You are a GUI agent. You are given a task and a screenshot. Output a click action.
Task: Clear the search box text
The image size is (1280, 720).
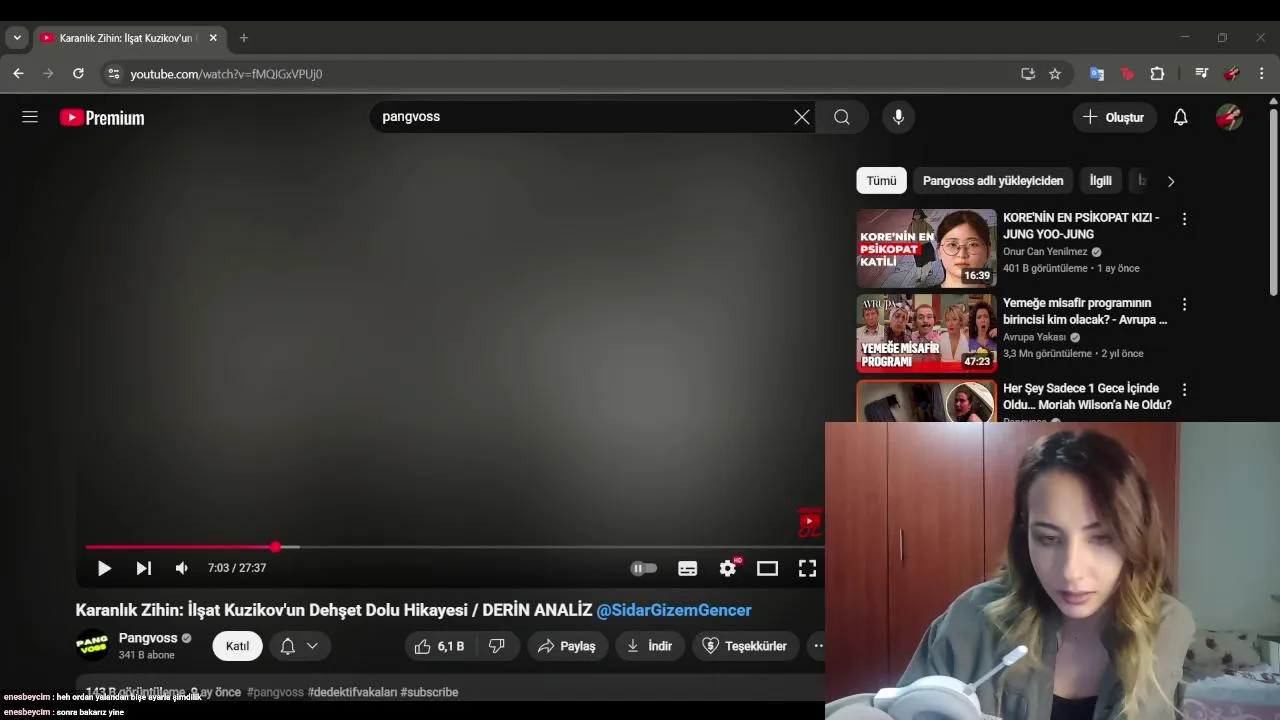coord(801,117)
